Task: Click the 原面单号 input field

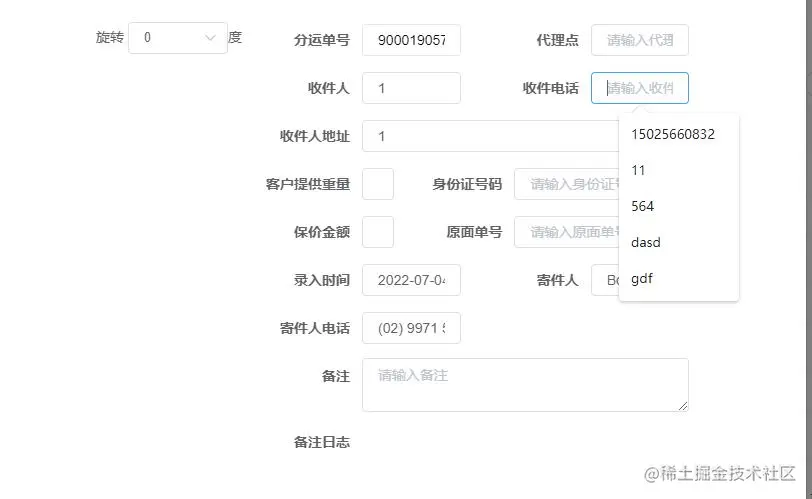Action: (567, 232)
